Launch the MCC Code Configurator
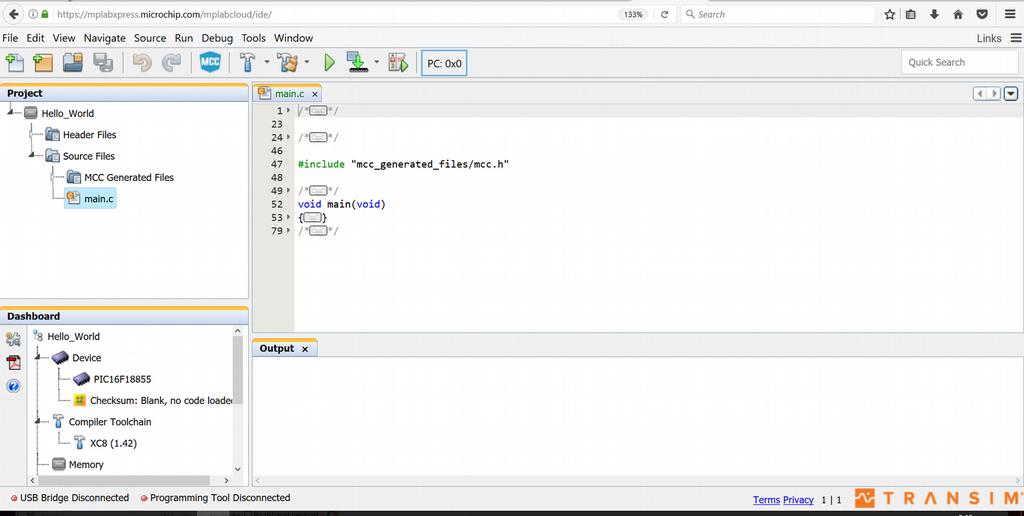Viewport: 1024px width, 516px height. point(210,63)
